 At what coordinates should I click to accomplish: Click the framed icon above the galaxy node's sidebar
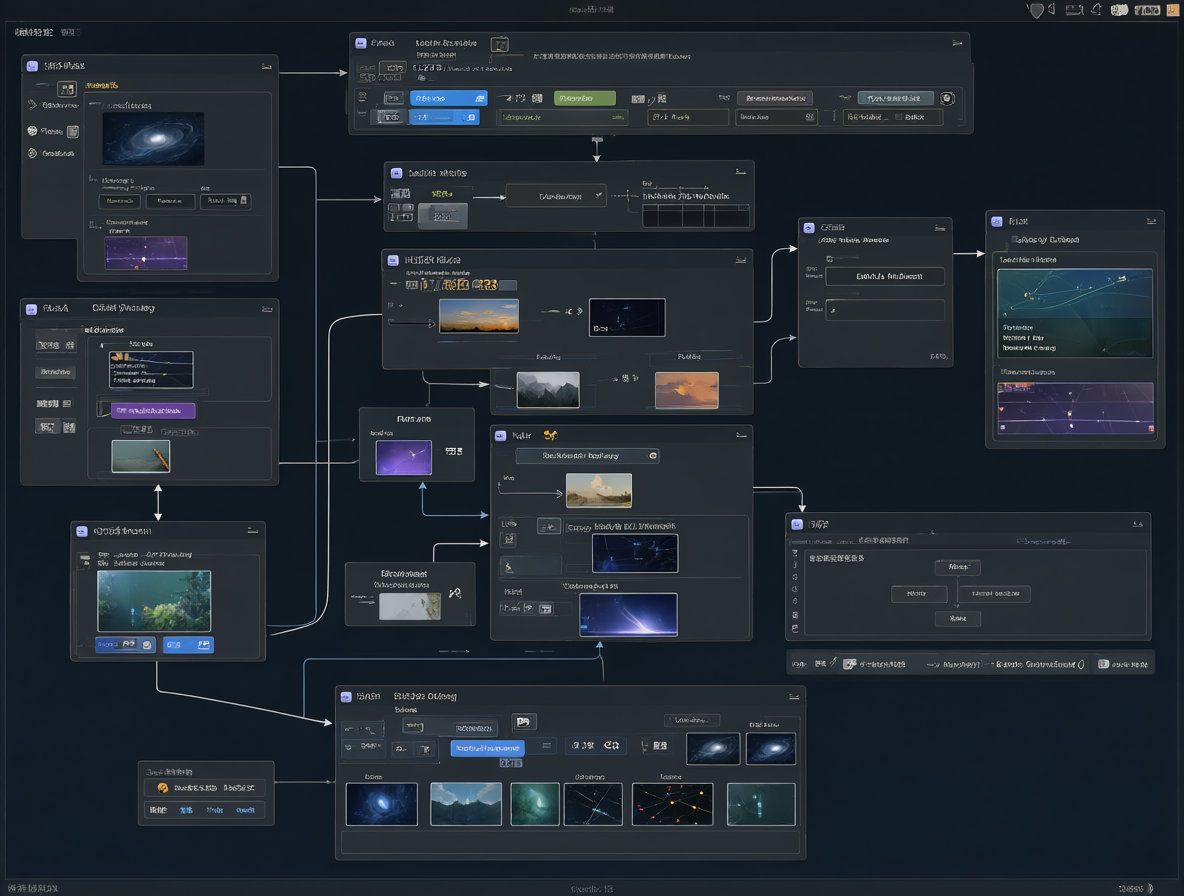[x=67, y=89]
